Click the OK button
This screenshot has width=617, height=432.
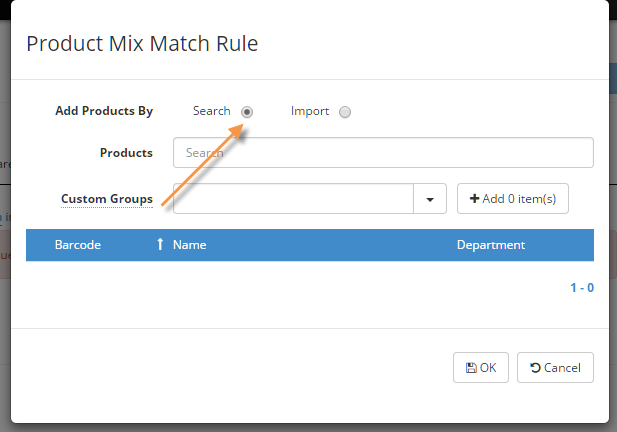click(x=481, y=367)
